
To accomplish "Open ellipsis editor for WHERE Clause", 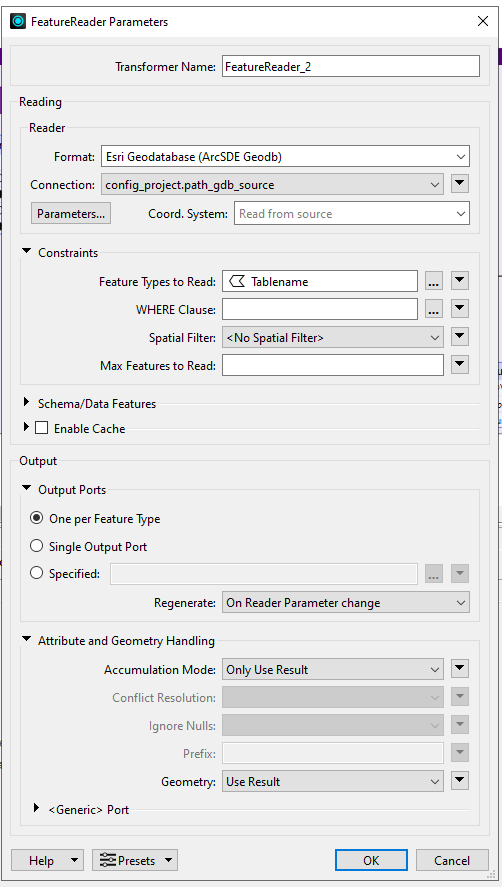I will click(x=434, y=309).
